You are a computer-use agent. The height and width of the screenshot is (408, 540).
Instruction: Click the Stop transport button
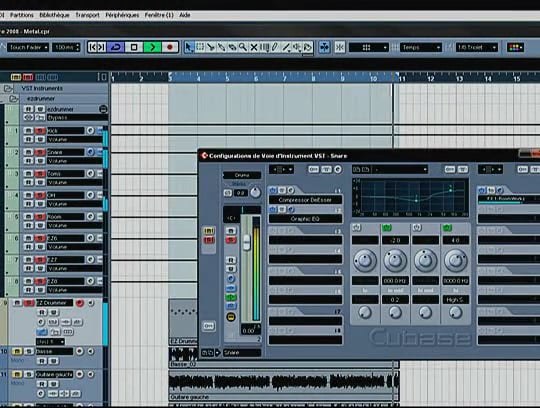pyautogui.click(x=134, y=47)
